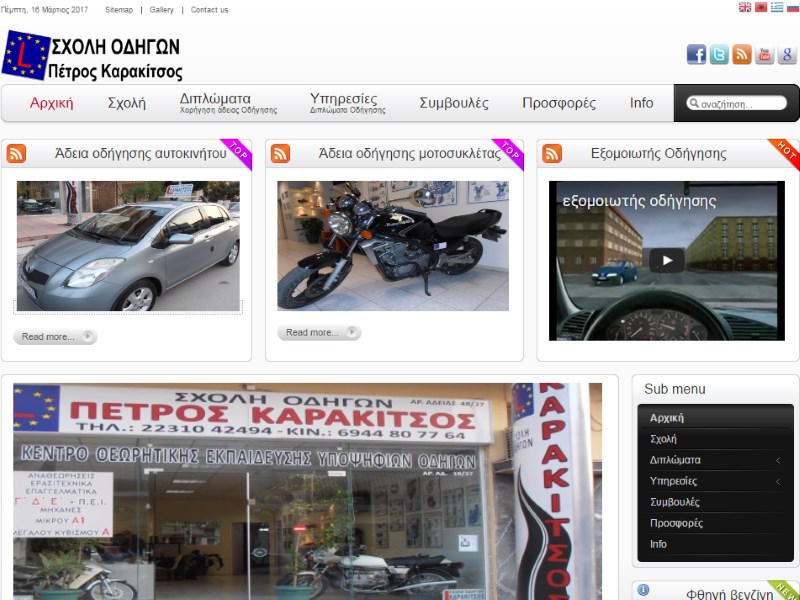
Task: Switch language using the UK flag
Action: [x=745, y=8]
